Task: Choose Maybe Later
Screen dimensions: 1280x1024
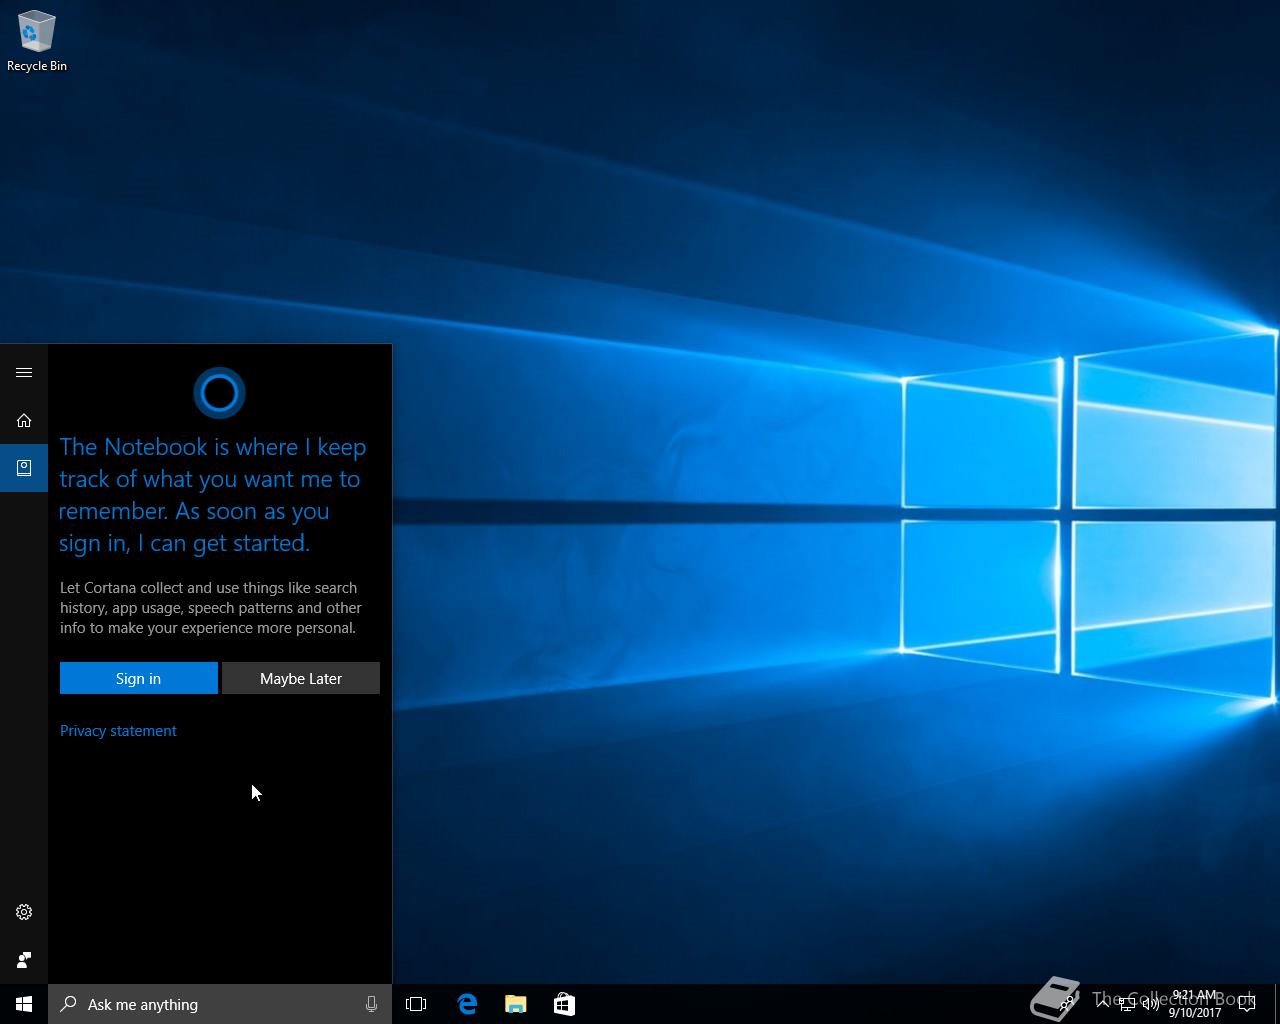Action: [301, 678]
